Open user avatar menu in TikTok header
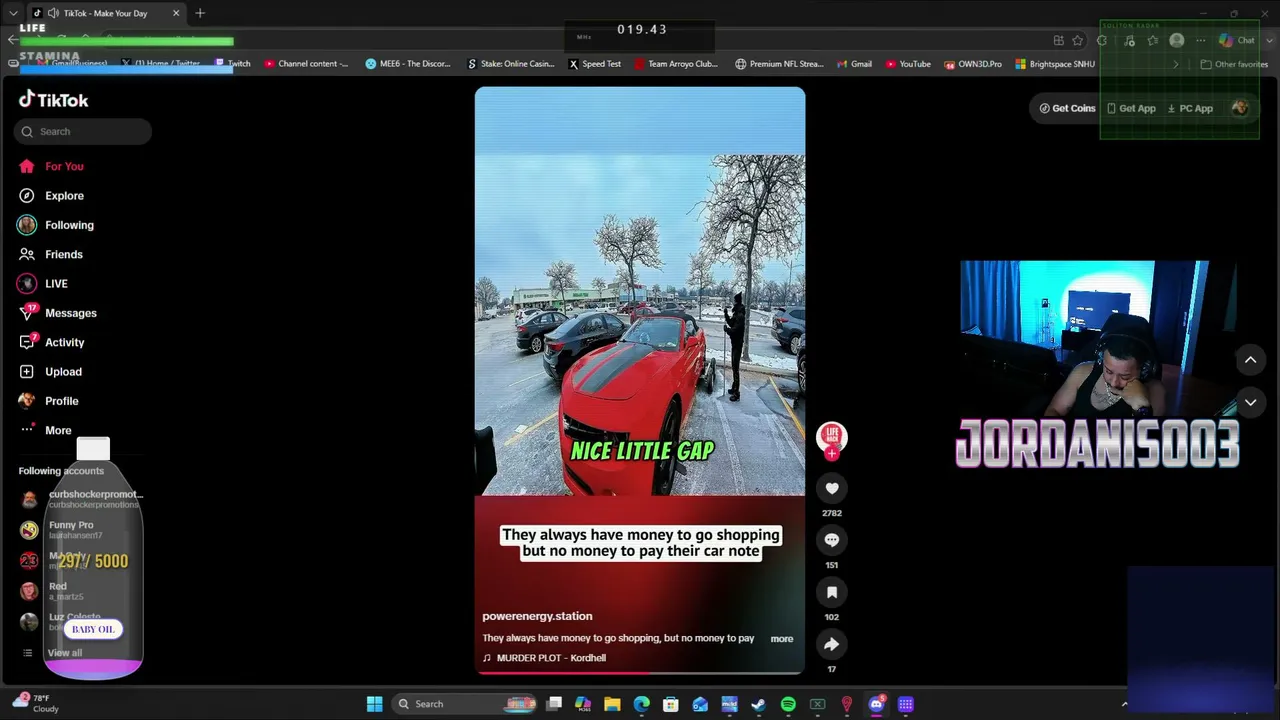 point(1240,108)
